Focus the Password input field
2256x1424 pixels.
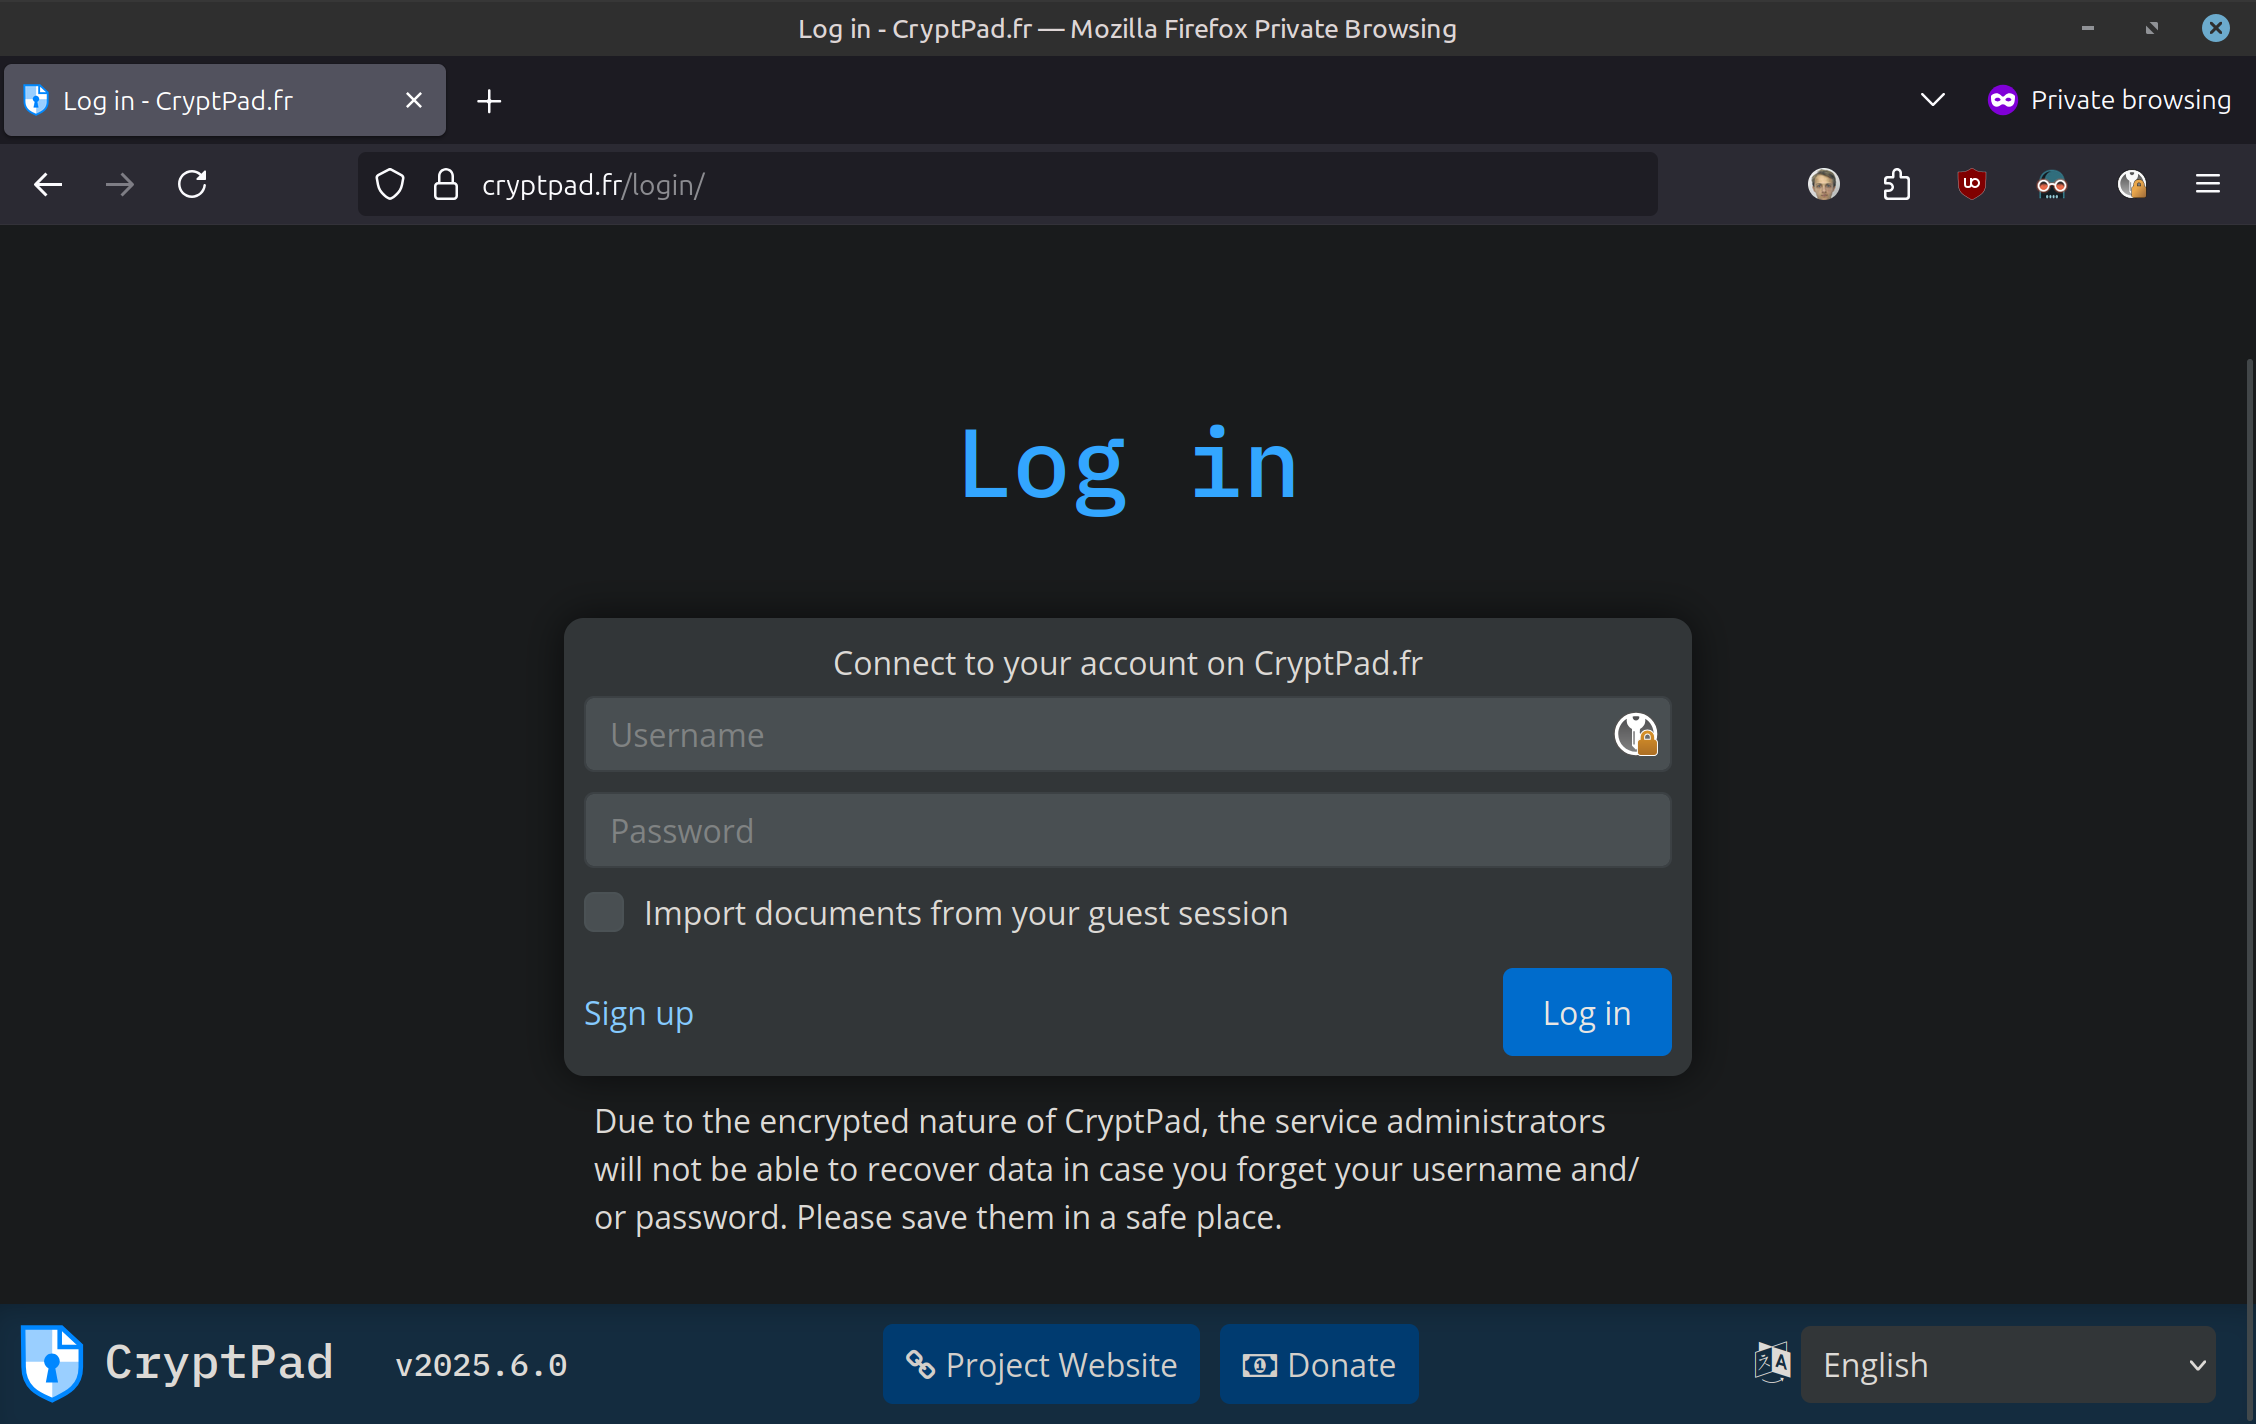(x=1127, y=831)
